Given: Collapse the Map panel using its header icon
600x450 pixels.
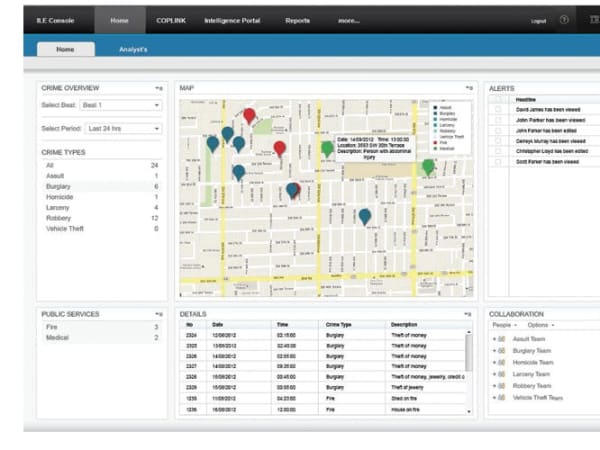Looking at the screenshot, I should pyautogui.click(x=467, y=89).
